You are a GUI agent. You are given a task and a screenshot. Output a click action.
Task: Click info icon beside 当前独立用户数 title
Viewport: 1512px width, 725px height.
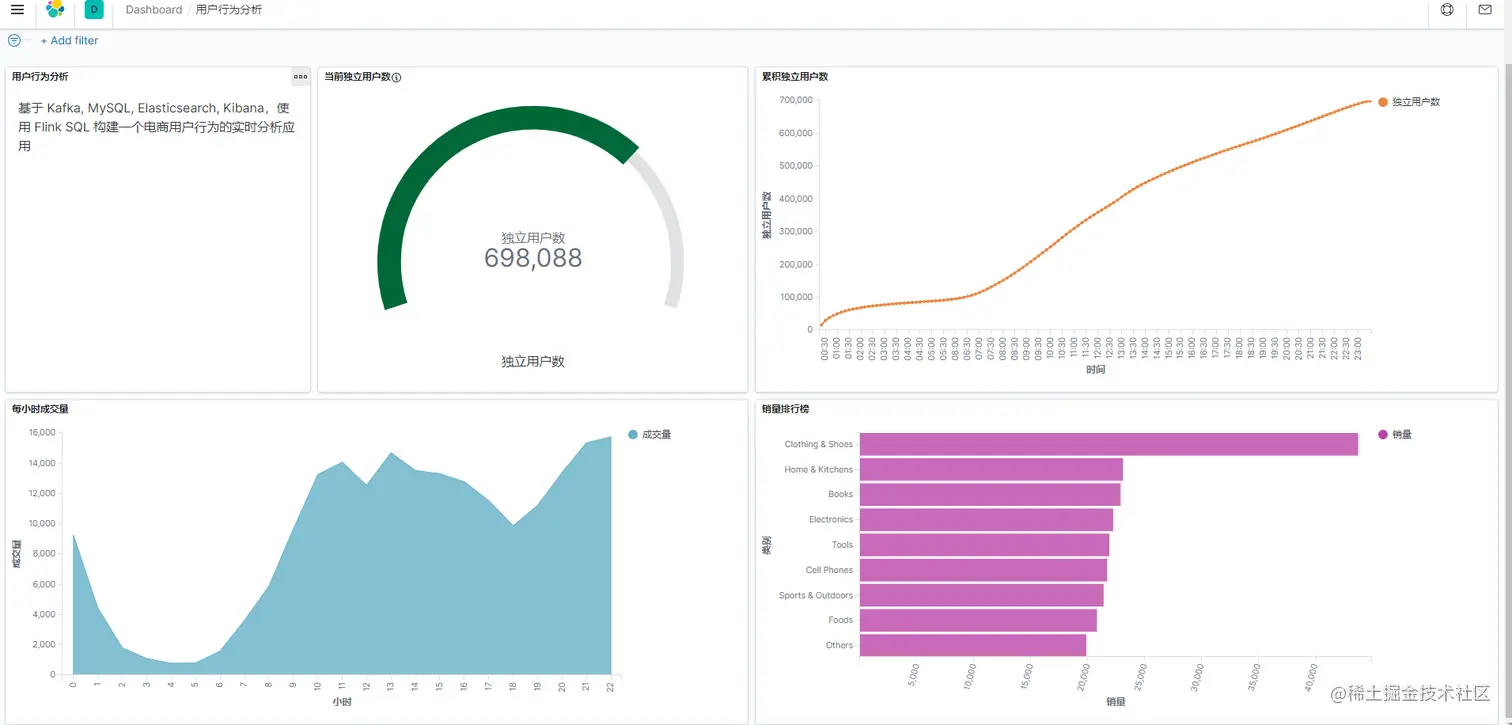397,77
